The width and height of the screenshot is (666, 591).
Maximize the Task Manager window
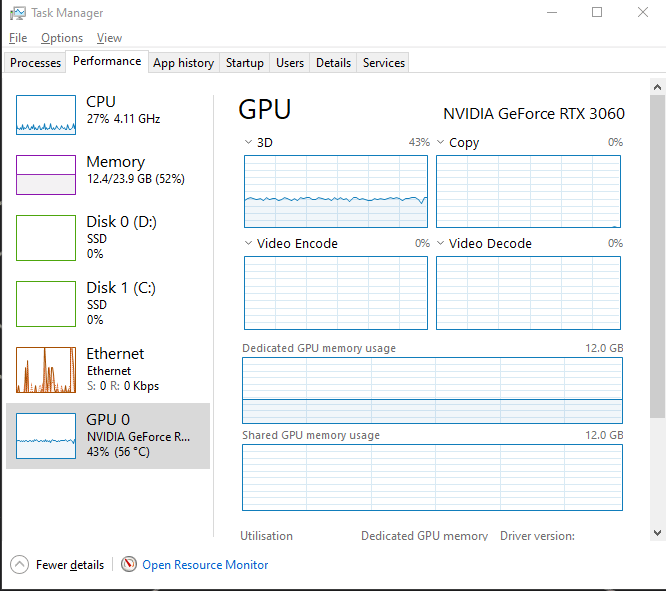point(597,12)
